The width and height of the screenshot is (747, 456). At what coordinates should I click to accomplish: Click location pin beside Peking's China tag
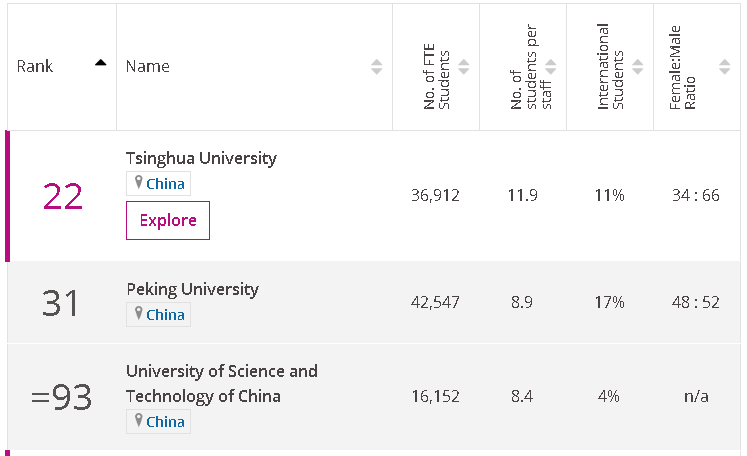click(138, 315)
